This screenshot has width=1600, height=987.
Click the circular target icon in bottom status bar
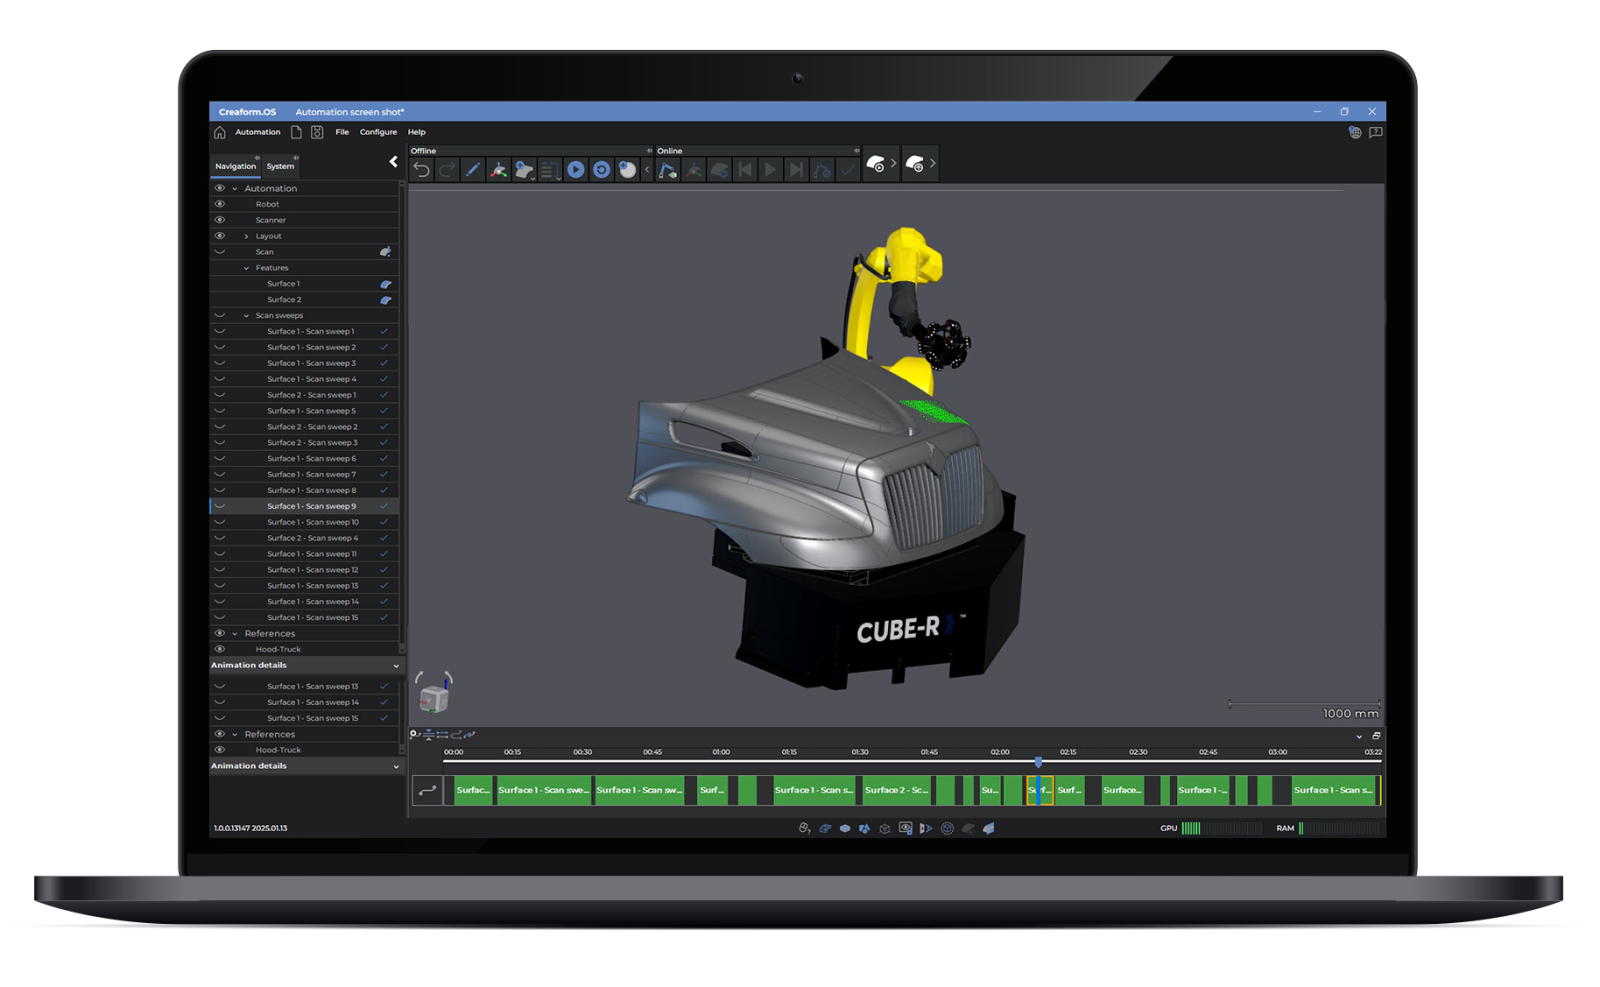click(x=947, y=828)
